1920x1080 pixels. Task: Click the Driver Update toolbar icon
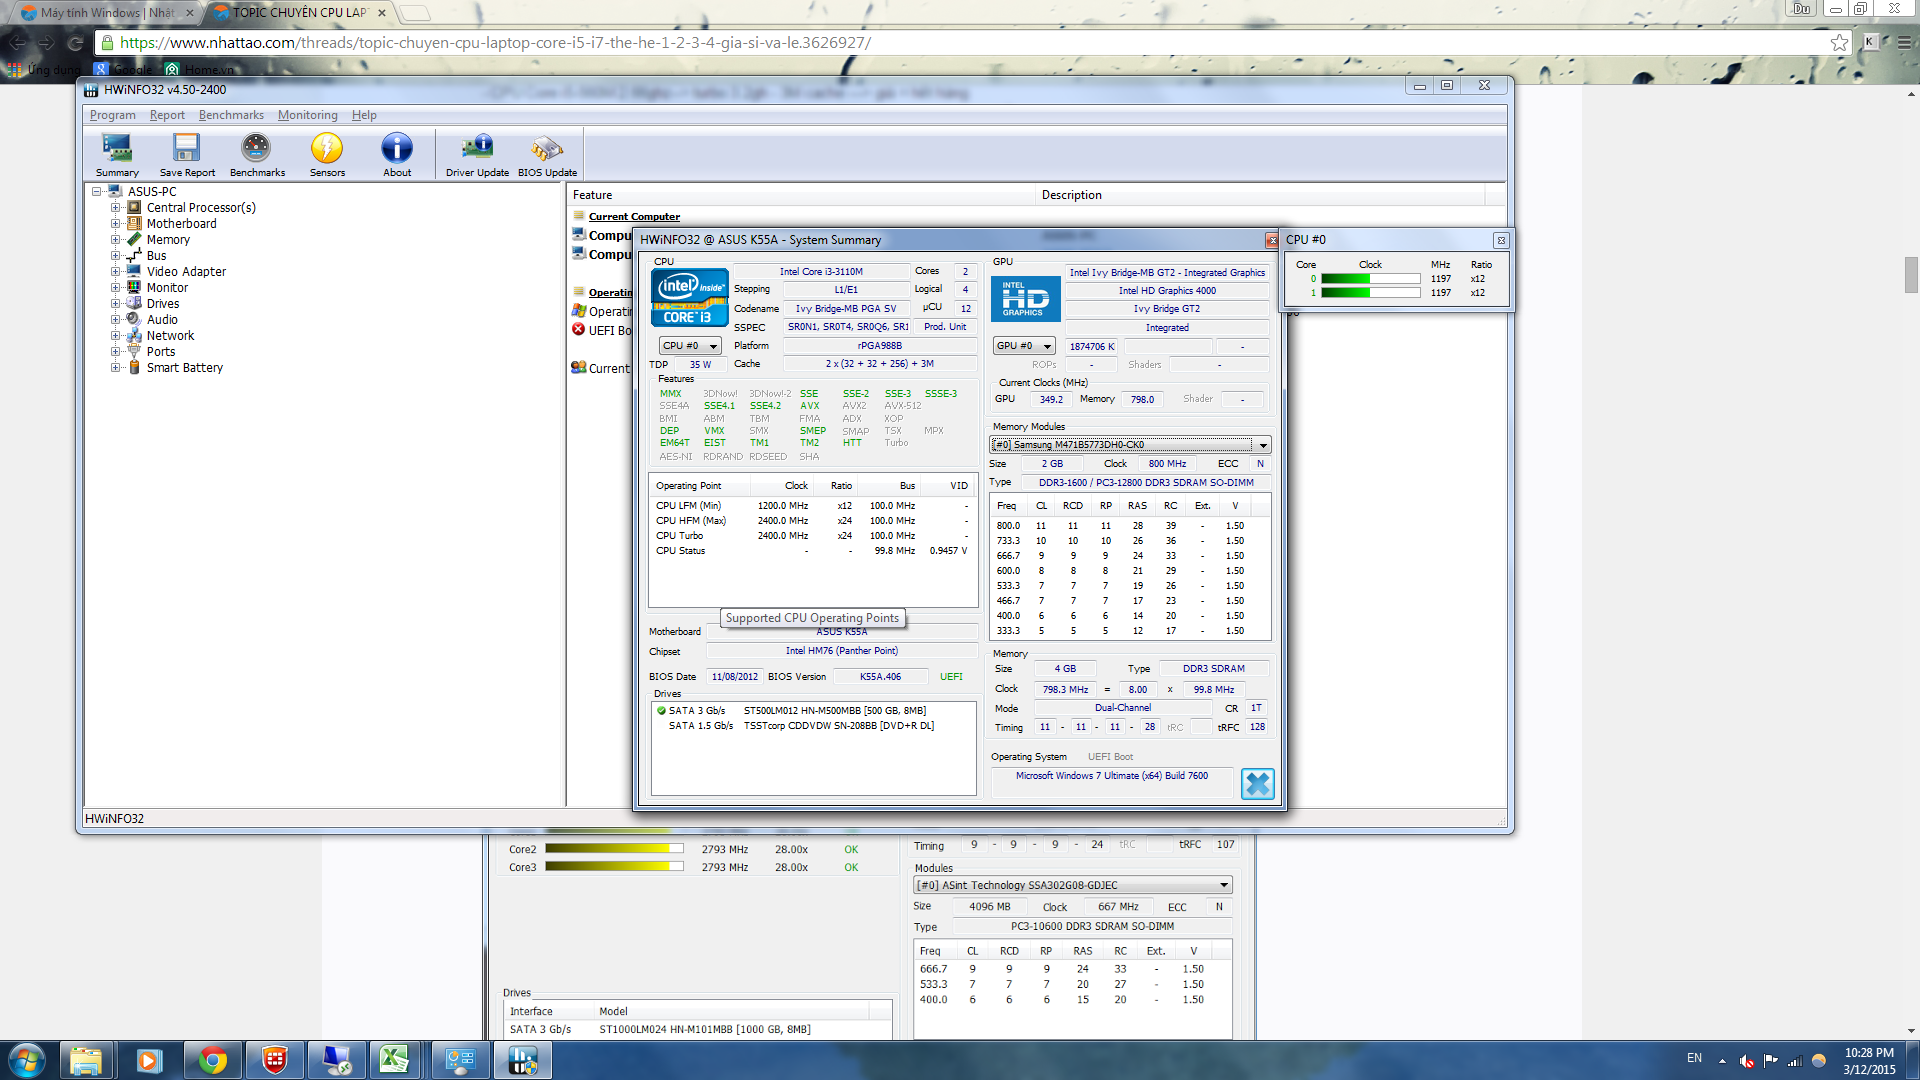tap(477, 155)
